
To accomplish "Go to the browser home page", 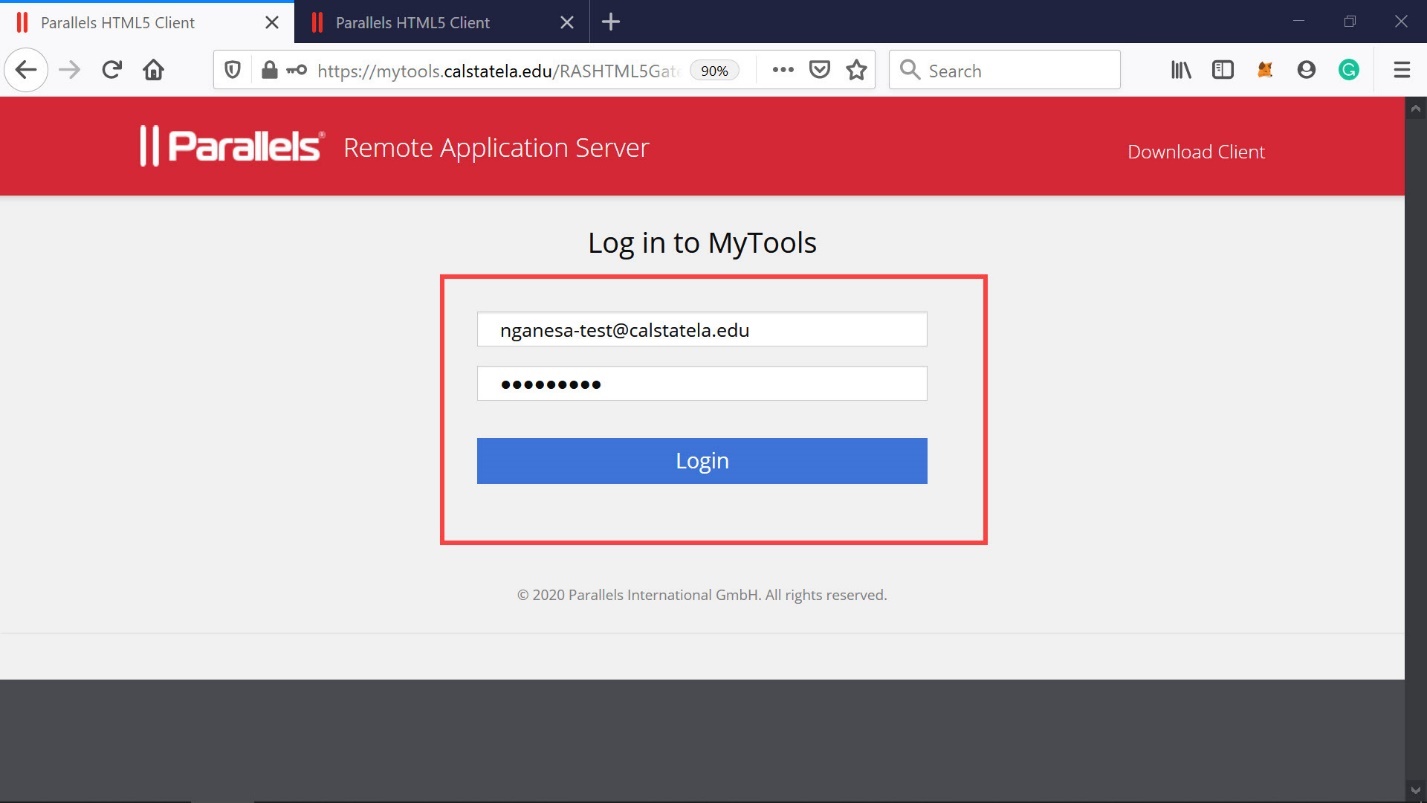I will (153, 70).
